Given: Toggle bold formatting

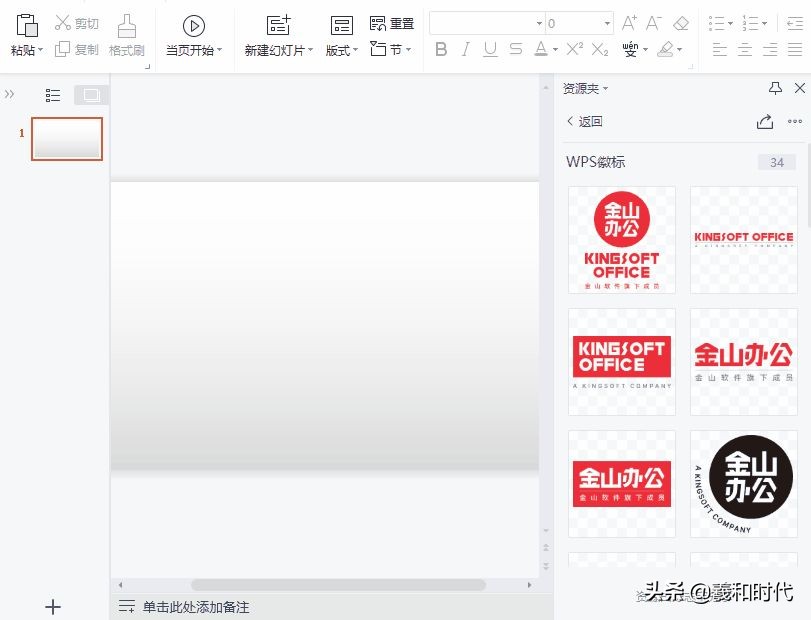Looking at the screenshot, I should (x=441, y=49).
